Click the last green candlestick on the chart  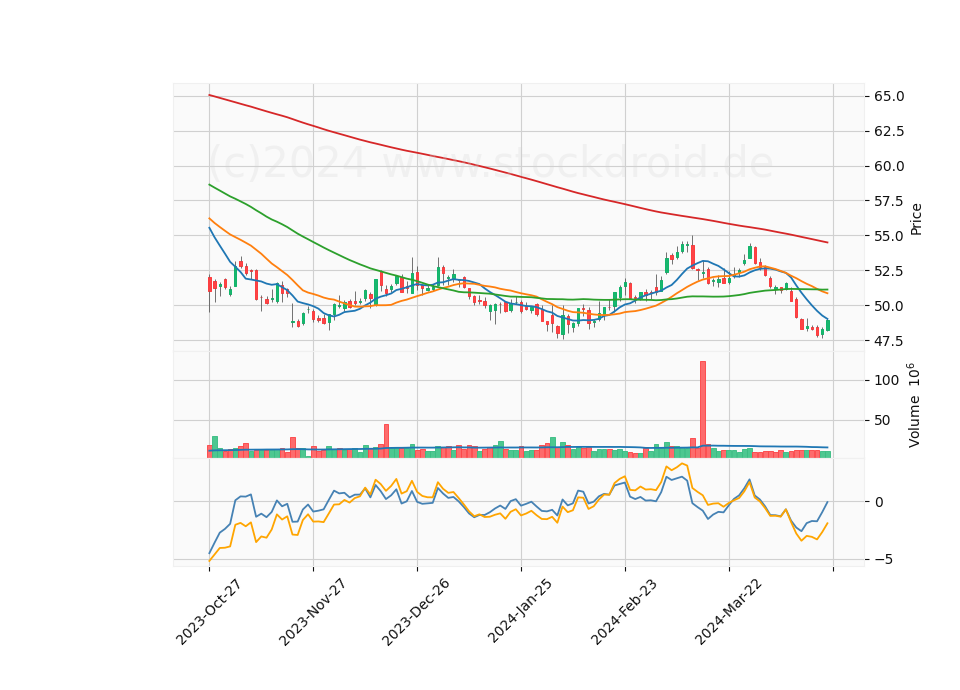pyautogui.click(x=828, y=325)
